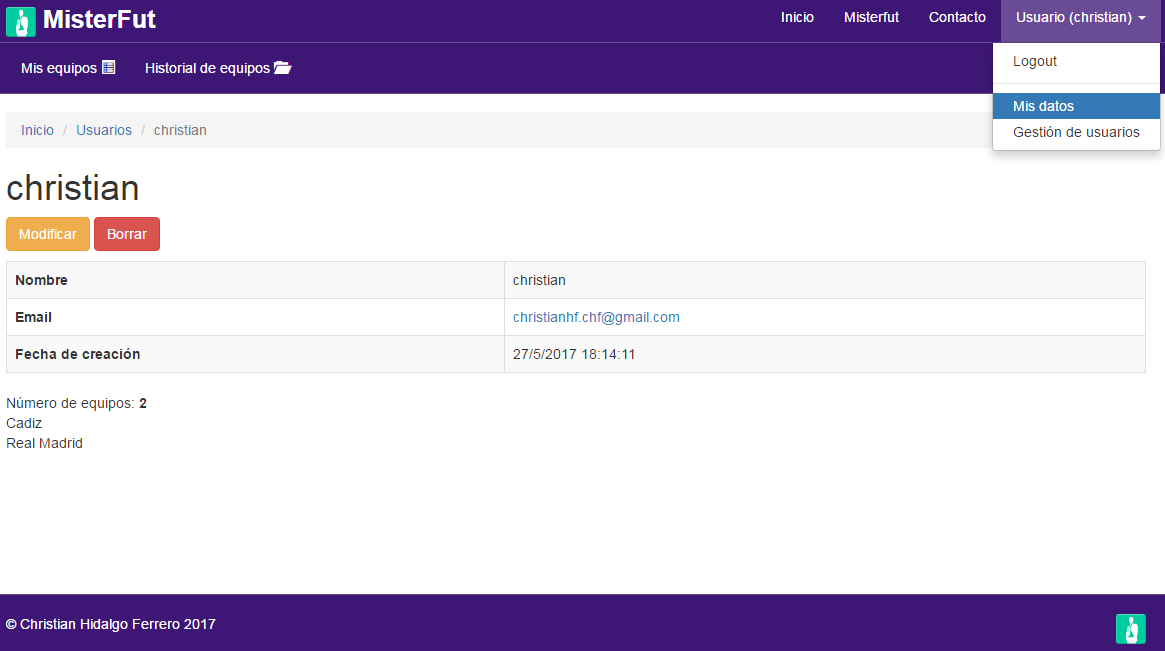Viewport: 1165px width, 651px height.
Task: Click the MisterFut brand title text
Action: (99, 19)
